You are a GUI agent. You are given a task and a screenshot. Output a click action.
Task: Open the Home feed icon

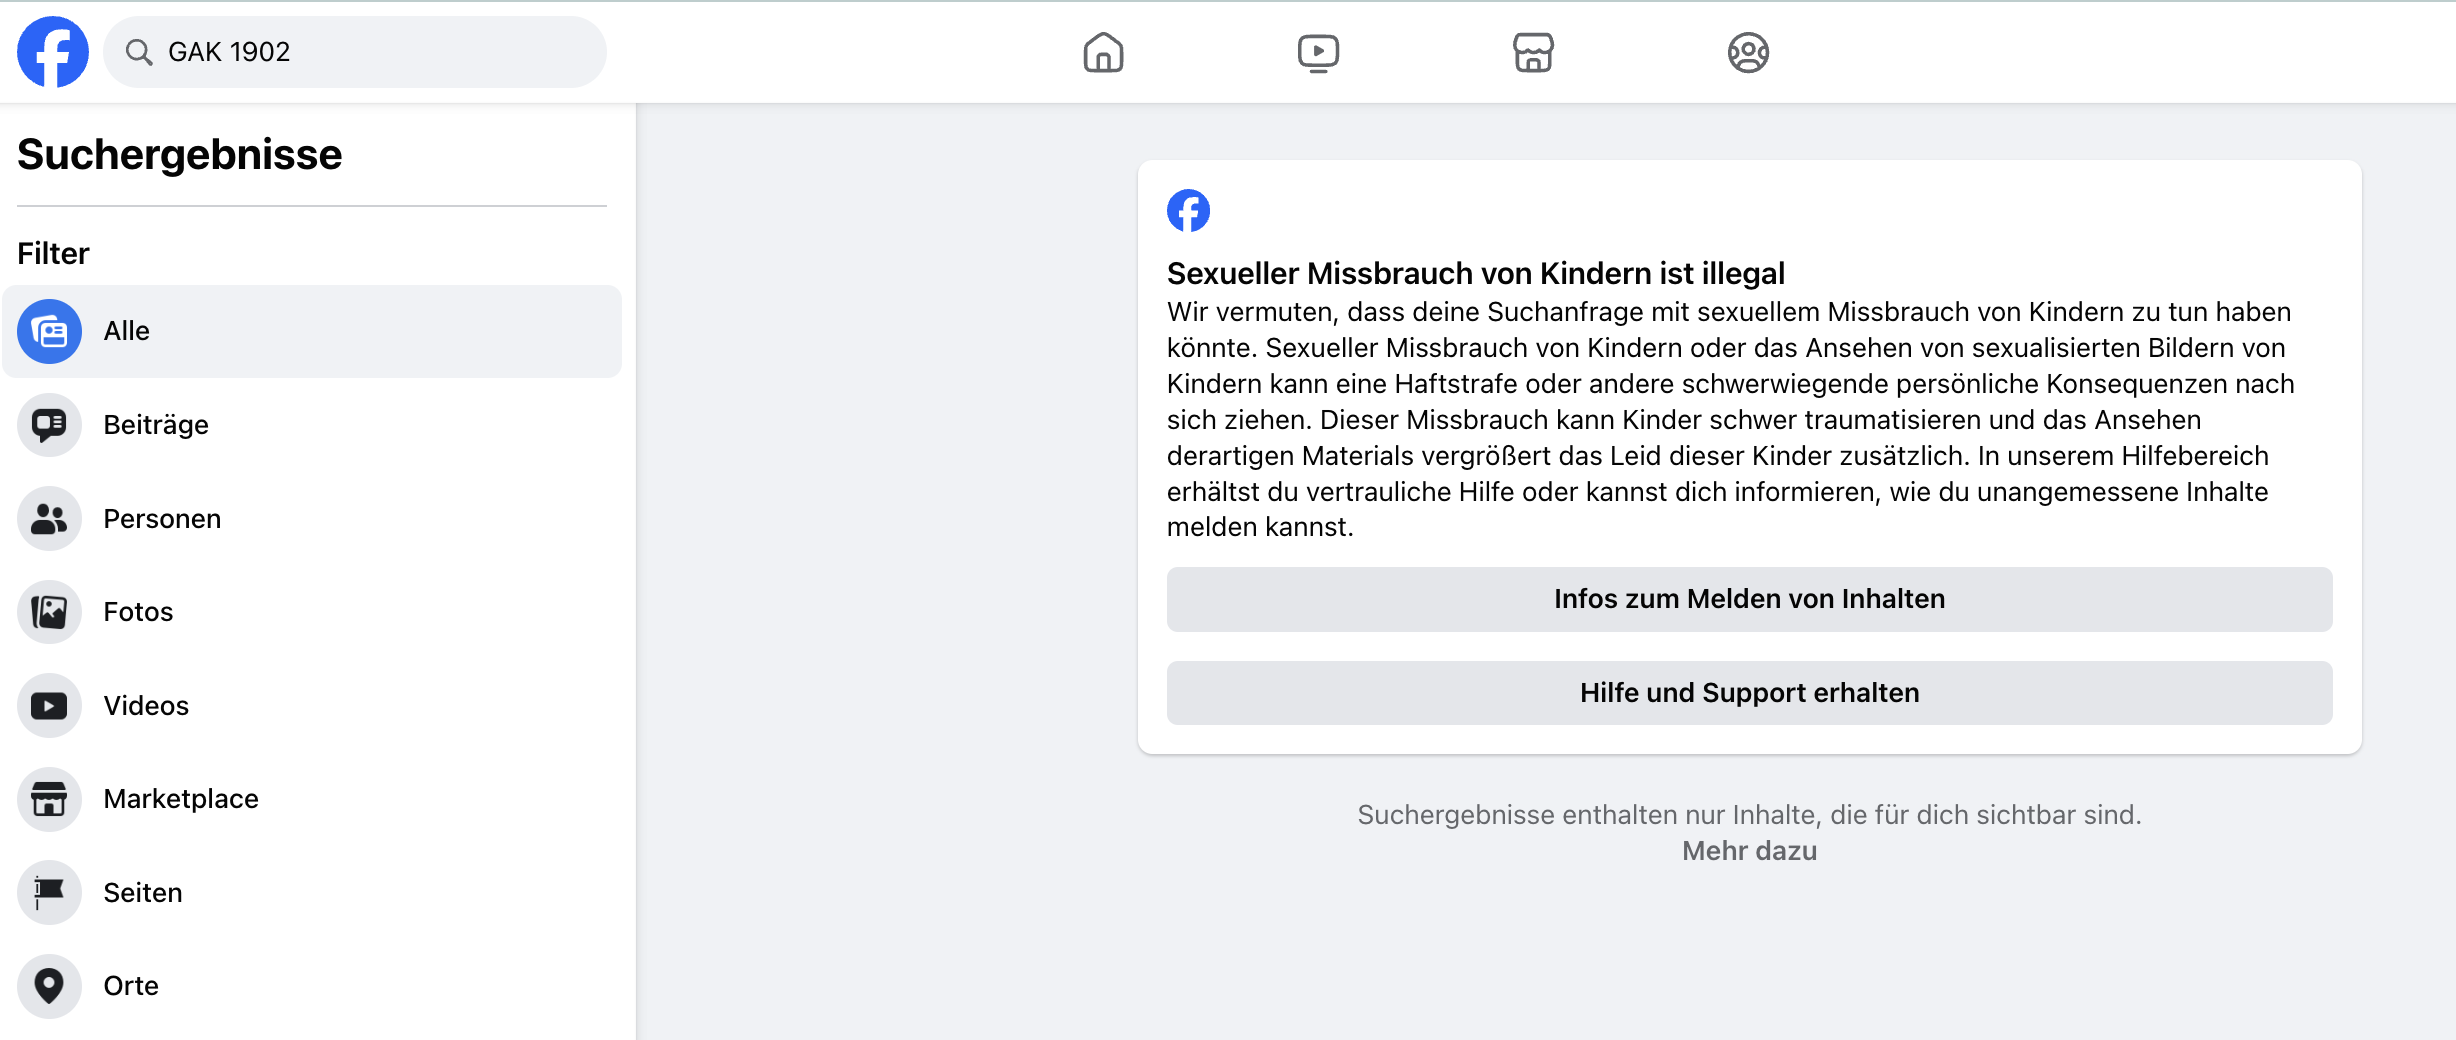[1103, 52]
